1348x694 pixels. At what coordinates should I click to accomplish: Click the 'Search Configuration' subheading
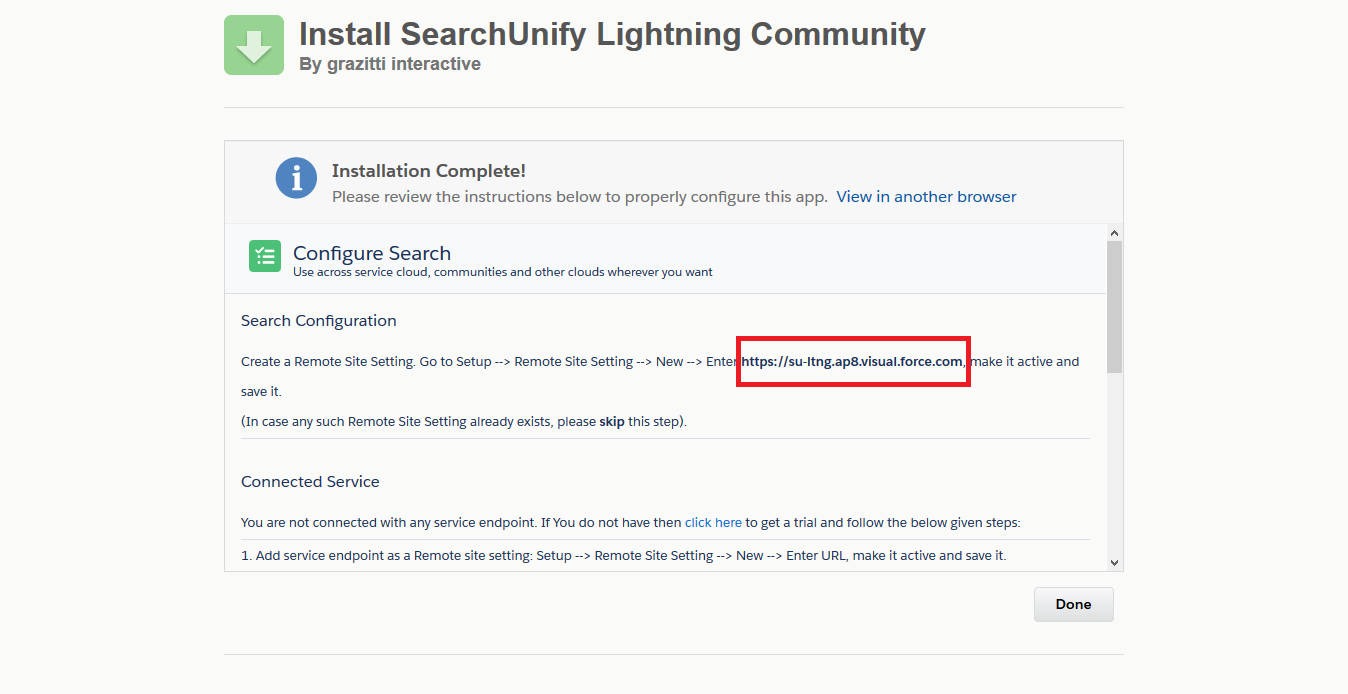pos(319,321)
